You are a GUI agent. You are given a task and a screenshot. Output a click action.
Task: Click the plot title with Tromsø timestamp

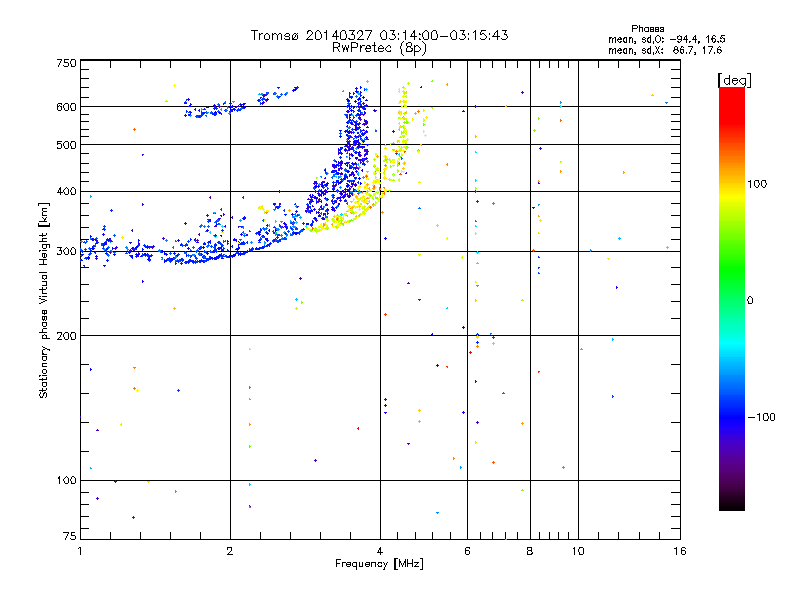(x=379, y=35)
